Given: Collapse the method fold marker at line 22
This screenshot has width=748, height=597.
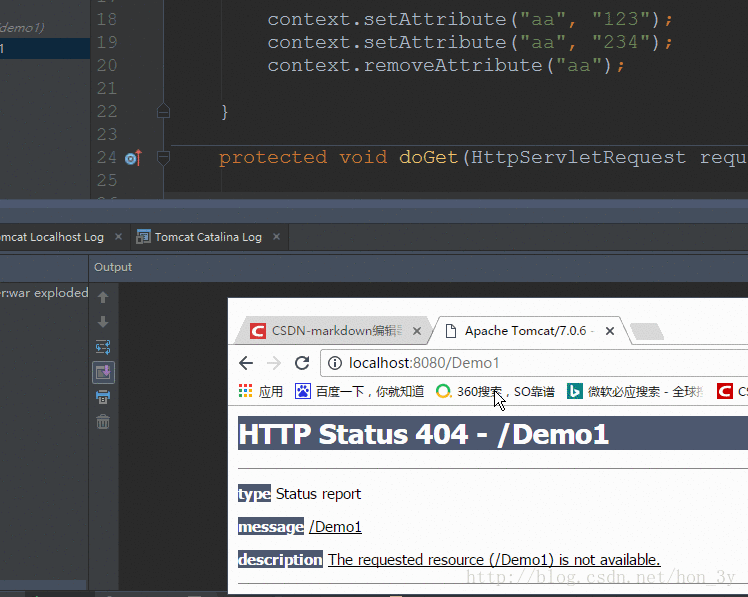Looking at the screenshot, I should 163,112.
